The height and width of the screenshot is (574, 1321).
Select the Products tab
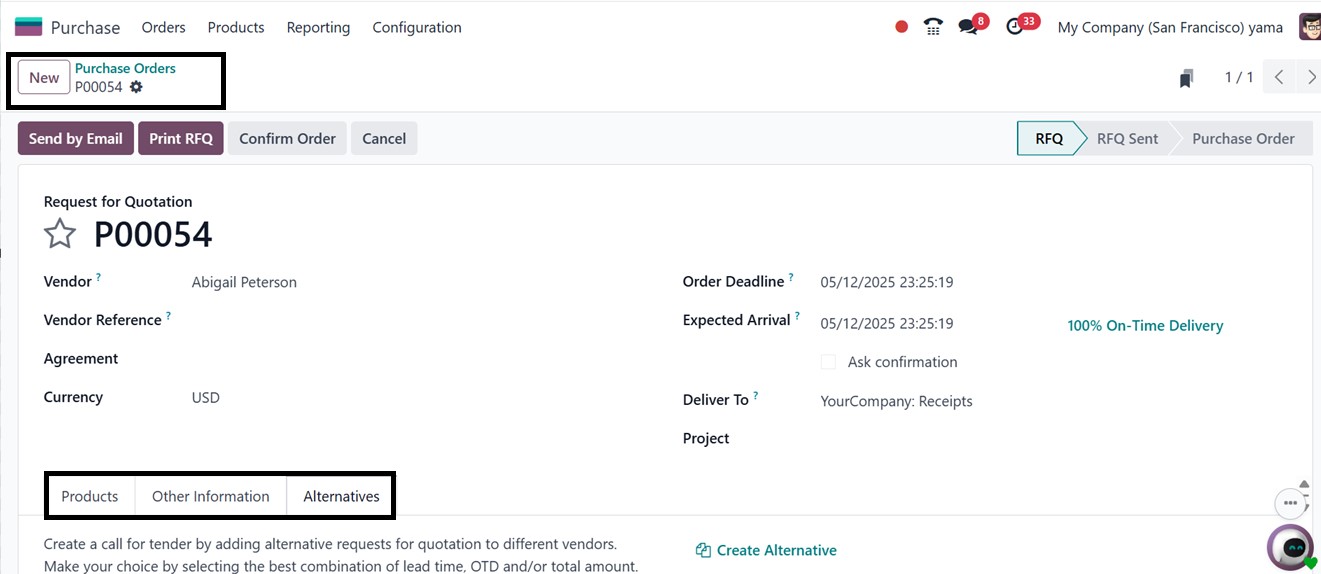tap(90, 496)
